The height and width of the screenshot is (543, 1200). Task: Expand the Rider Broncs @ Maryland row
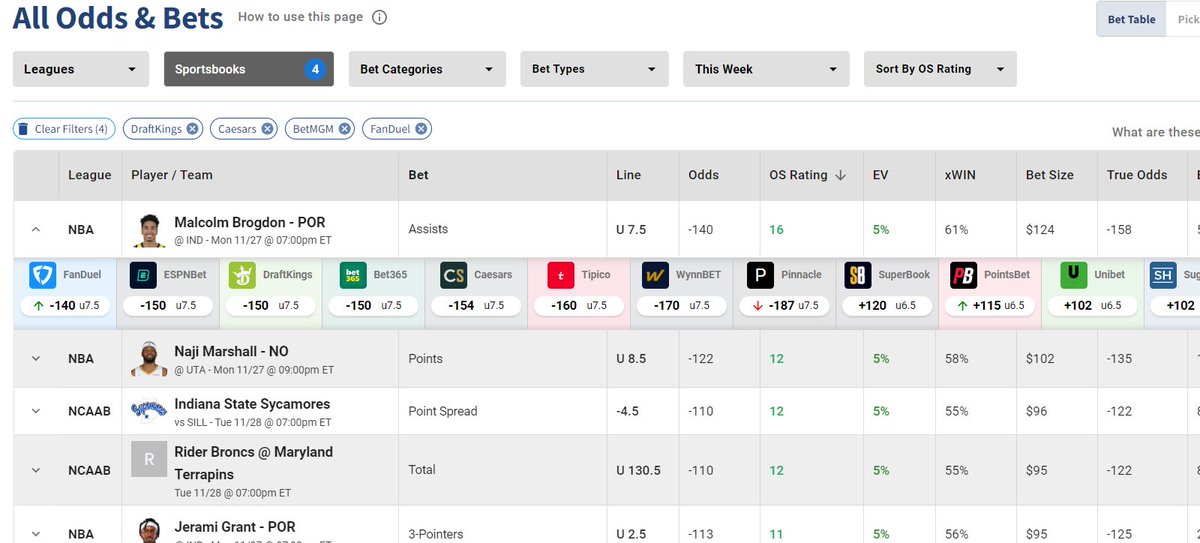(36, 470)
